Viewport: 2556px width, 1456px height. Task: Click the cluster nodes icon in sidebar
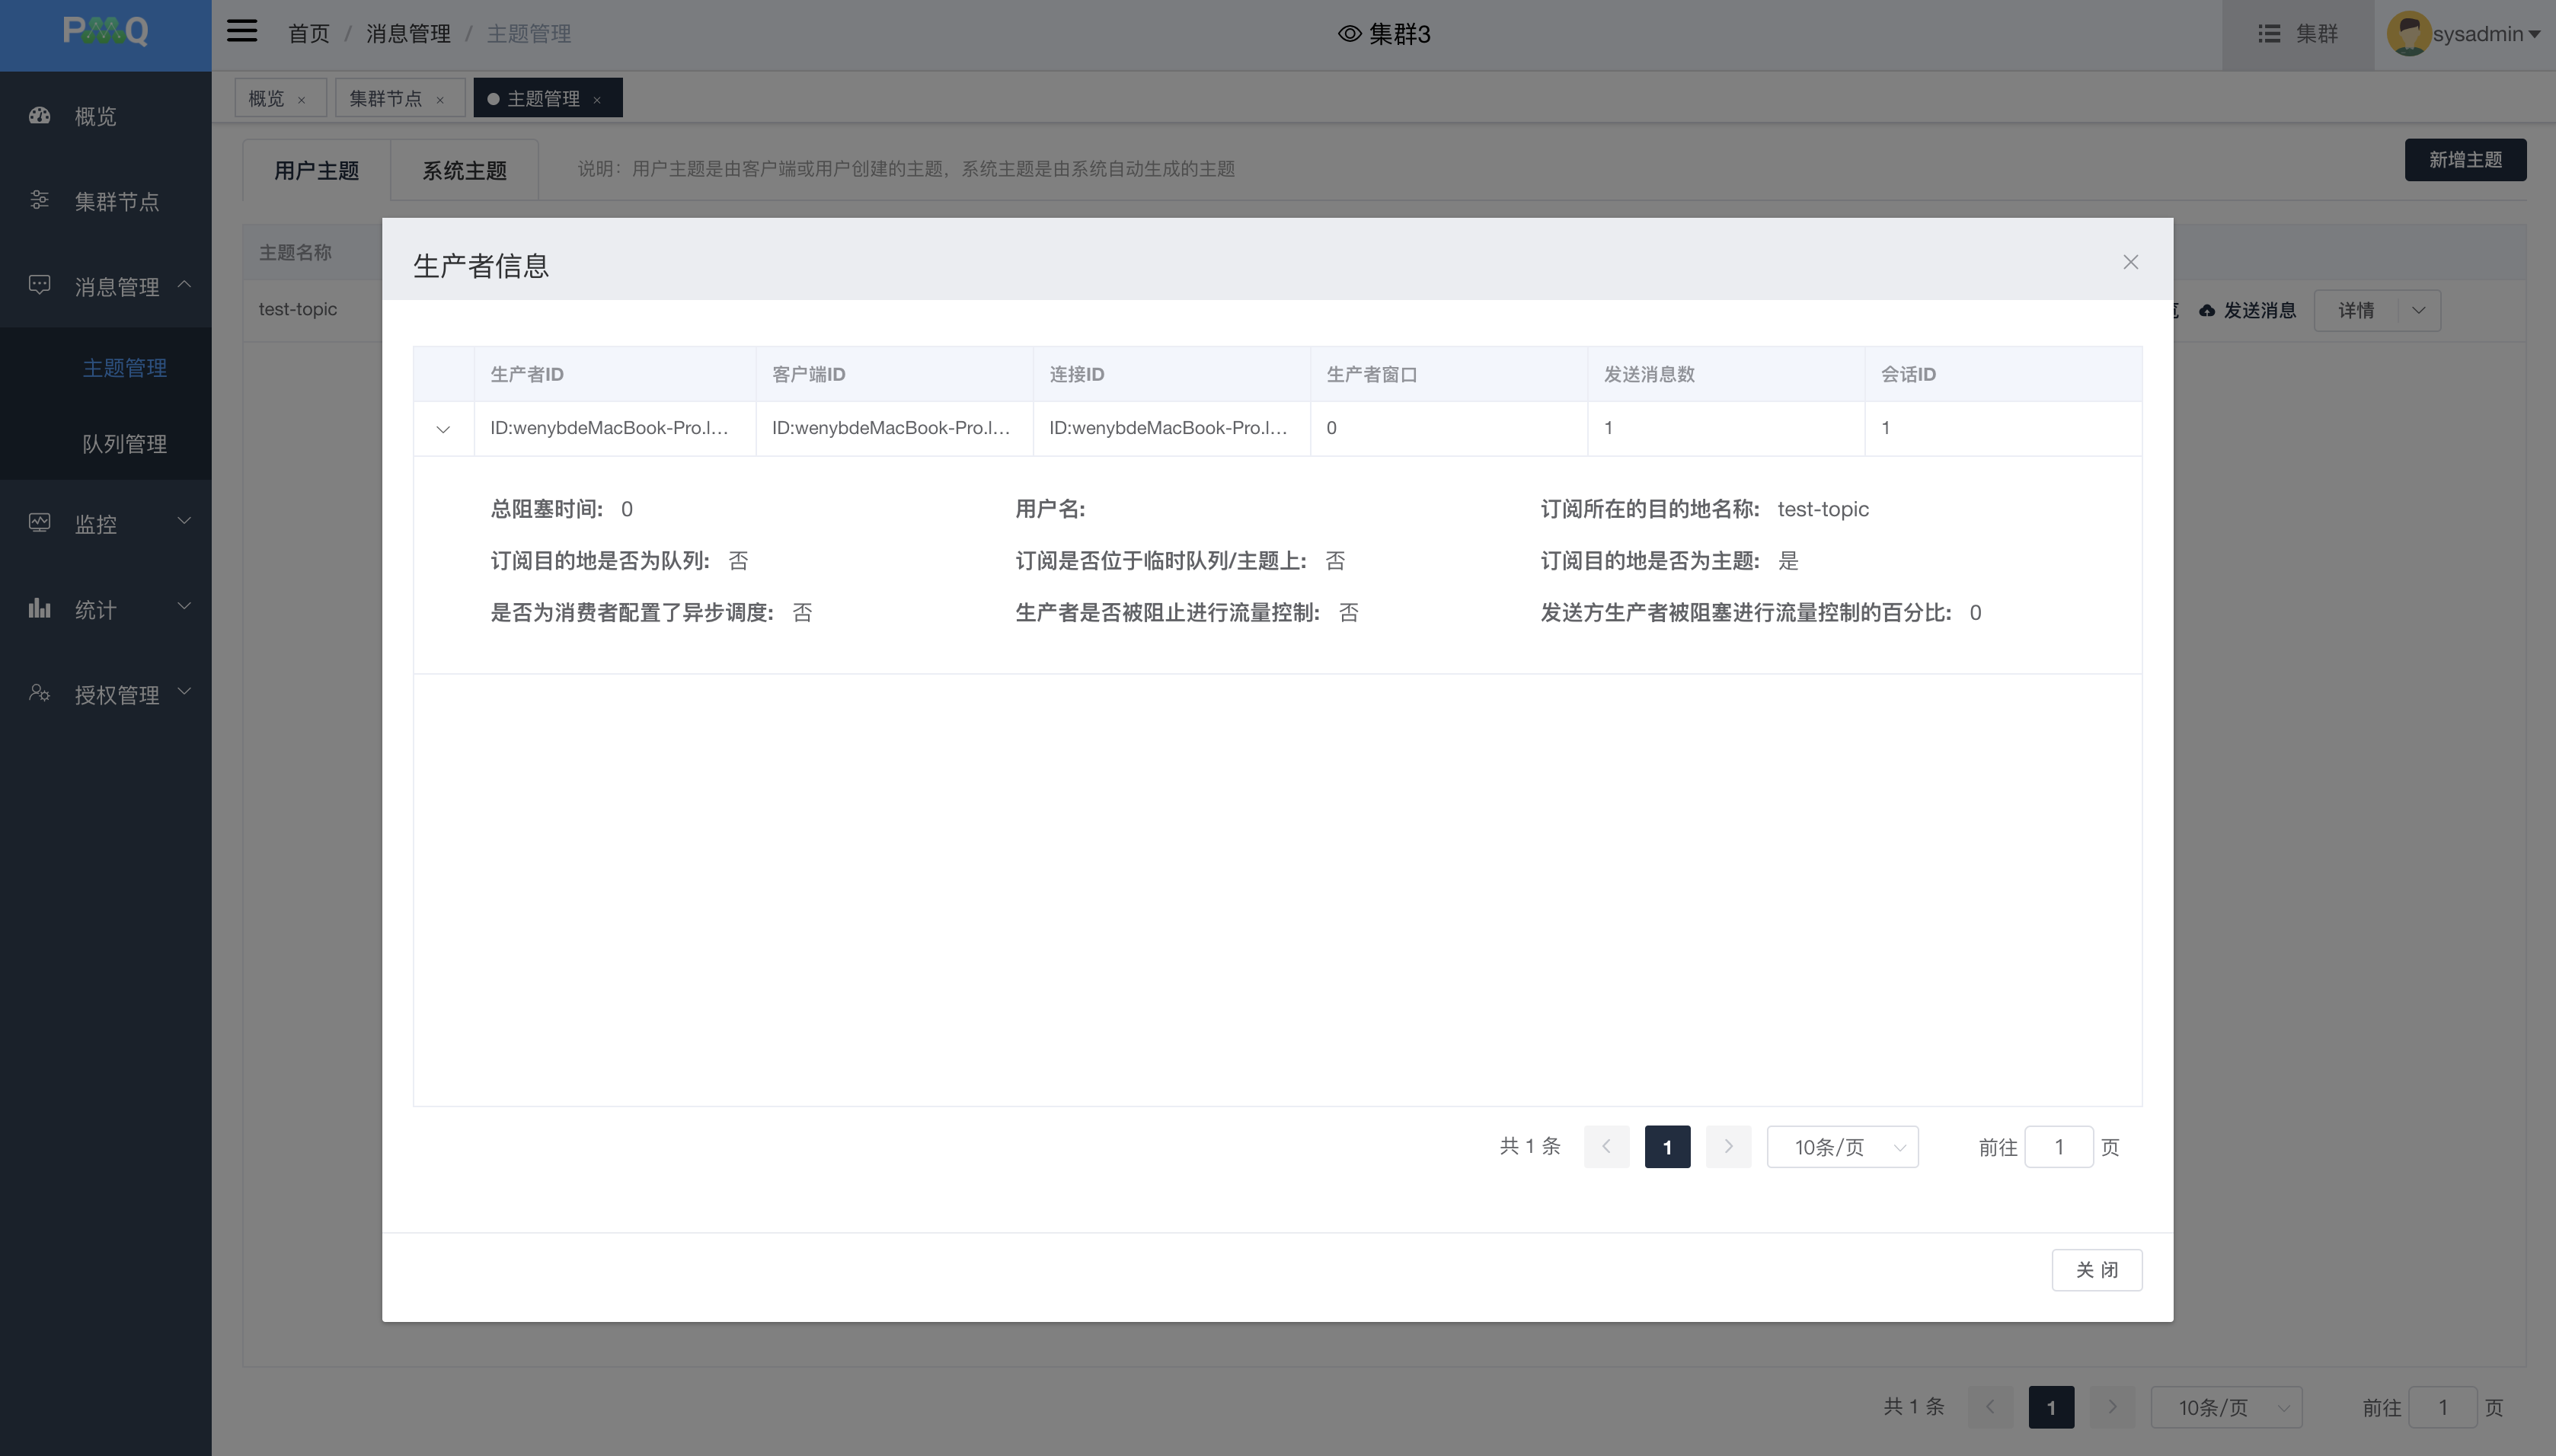[40, 201]
